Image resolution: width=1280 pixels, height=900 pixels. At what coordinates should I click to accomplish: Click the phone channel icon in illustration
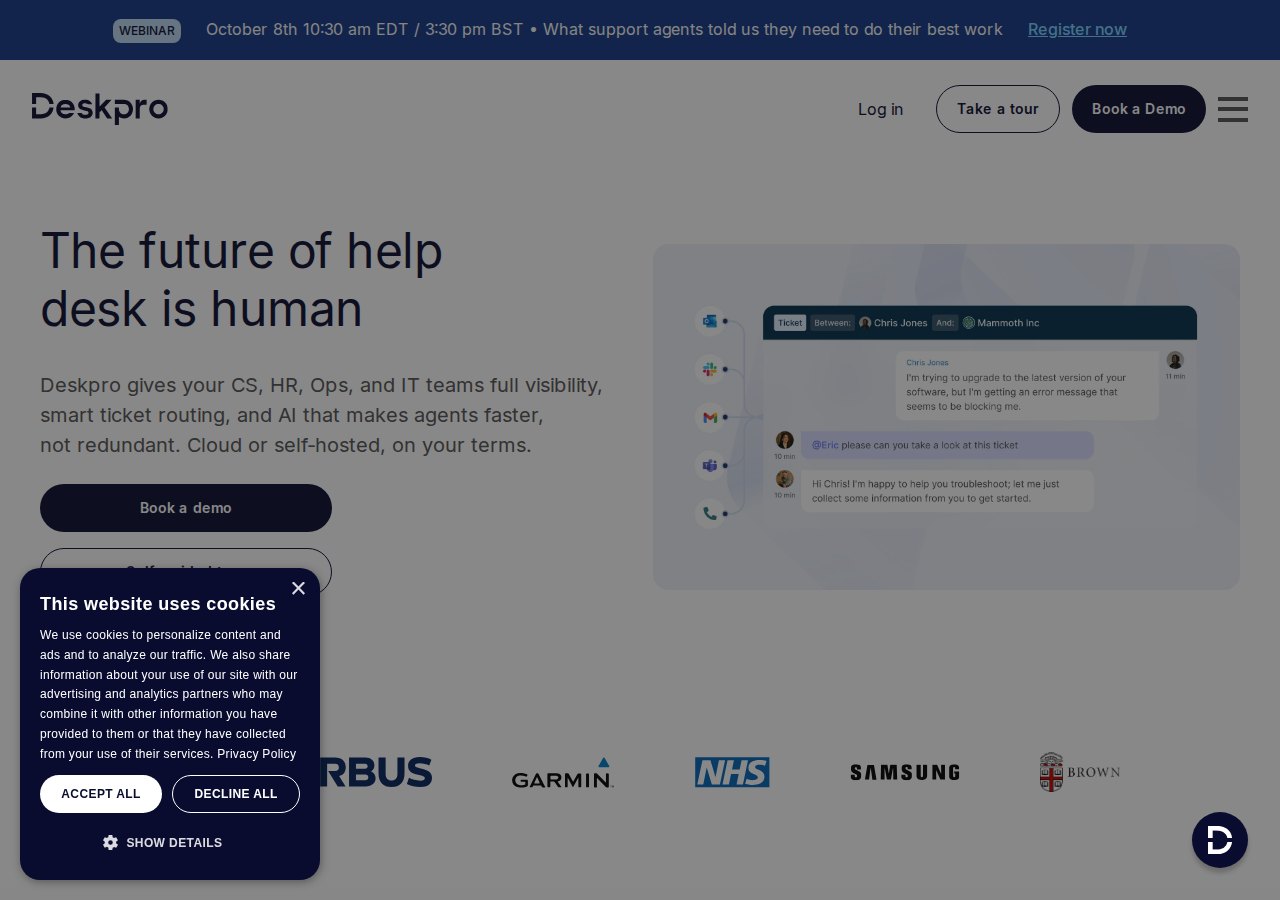point(710,513)
